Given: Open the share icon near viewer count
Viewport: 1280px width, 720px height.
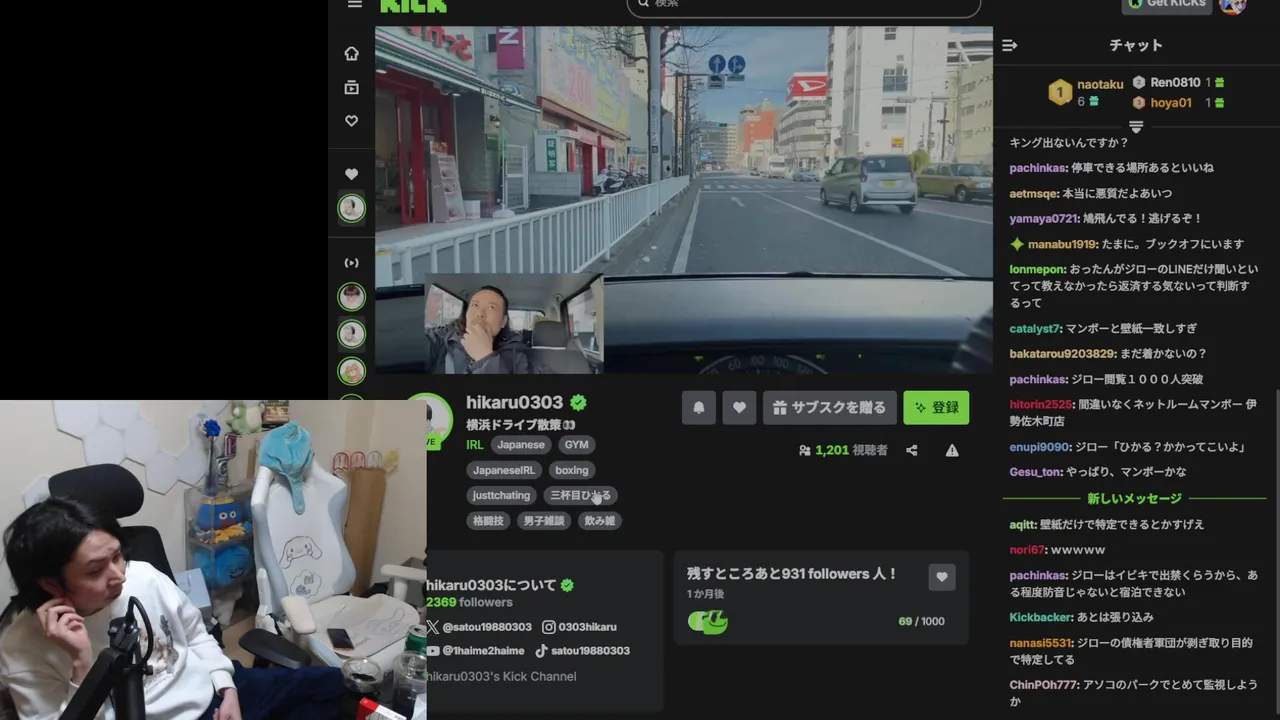Looking at the screenshot, I should [x=911, y=451].
